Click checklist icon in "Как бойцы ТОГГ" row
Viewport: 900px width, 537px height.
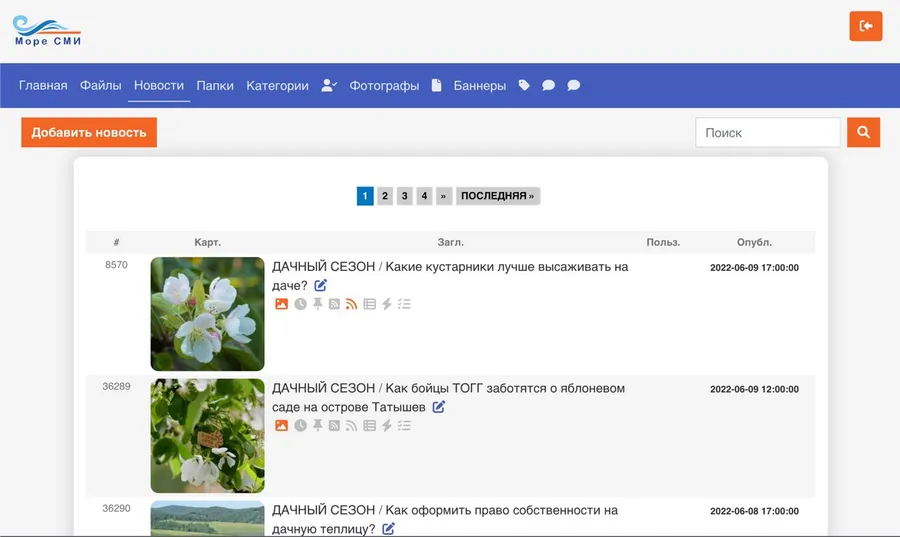[404, 426]
